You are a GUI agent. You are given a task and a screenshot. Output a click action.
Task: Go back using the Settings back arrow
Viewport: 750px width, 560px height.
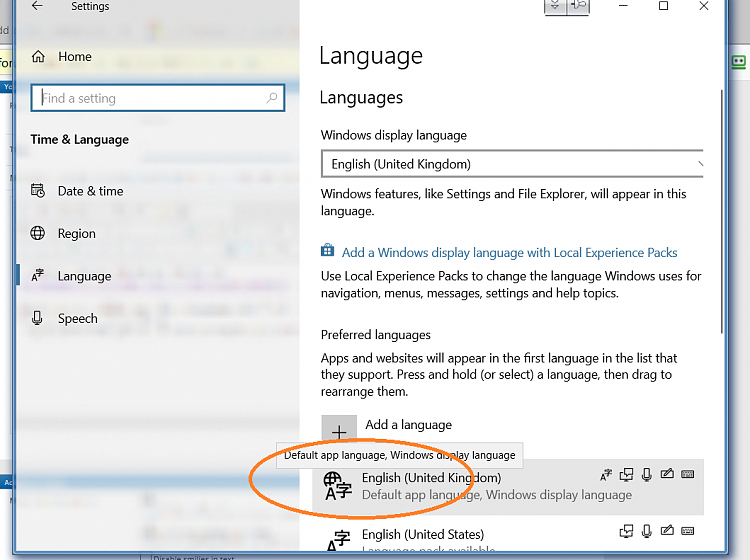tap(37, 6)
